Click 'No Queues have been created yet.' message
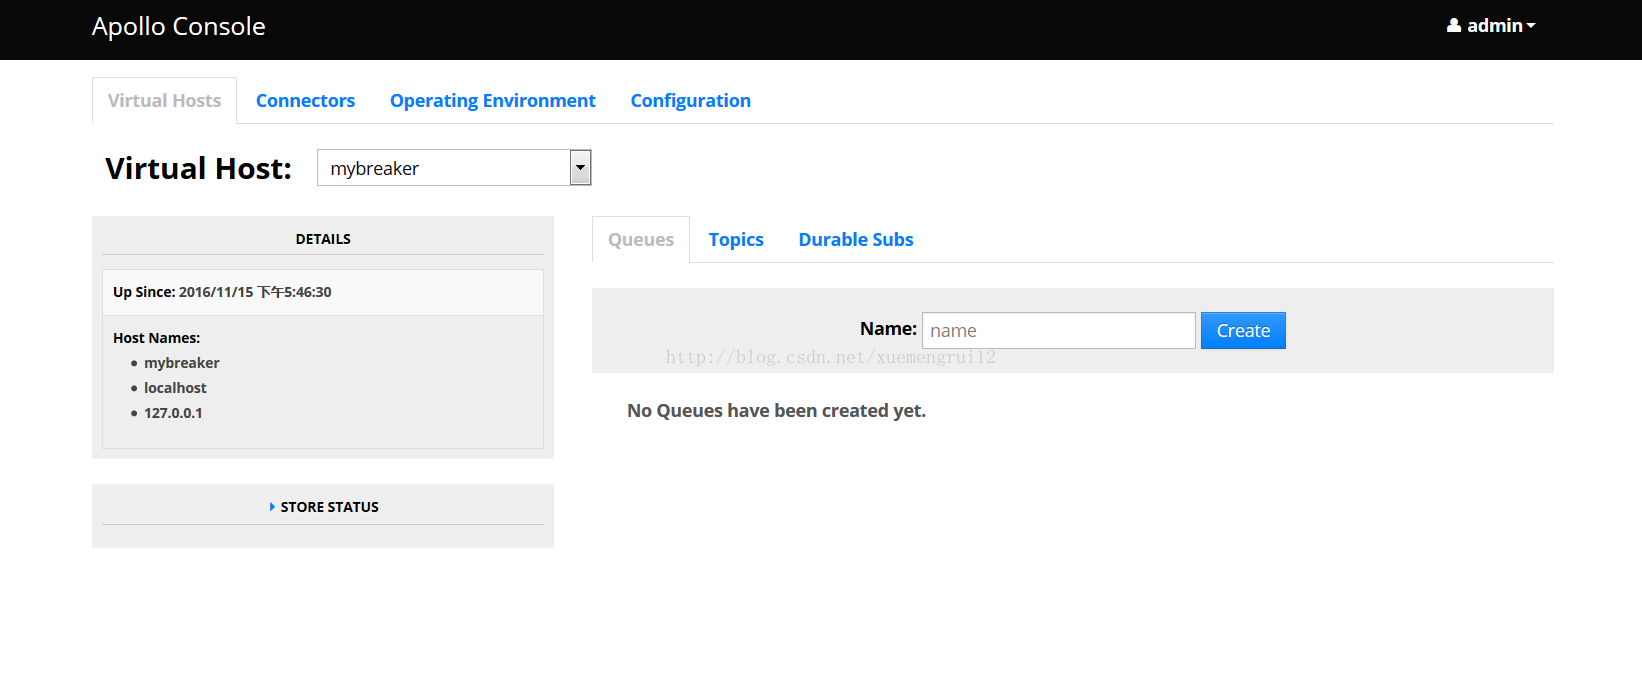1642x692 pixels. point(776,411)
